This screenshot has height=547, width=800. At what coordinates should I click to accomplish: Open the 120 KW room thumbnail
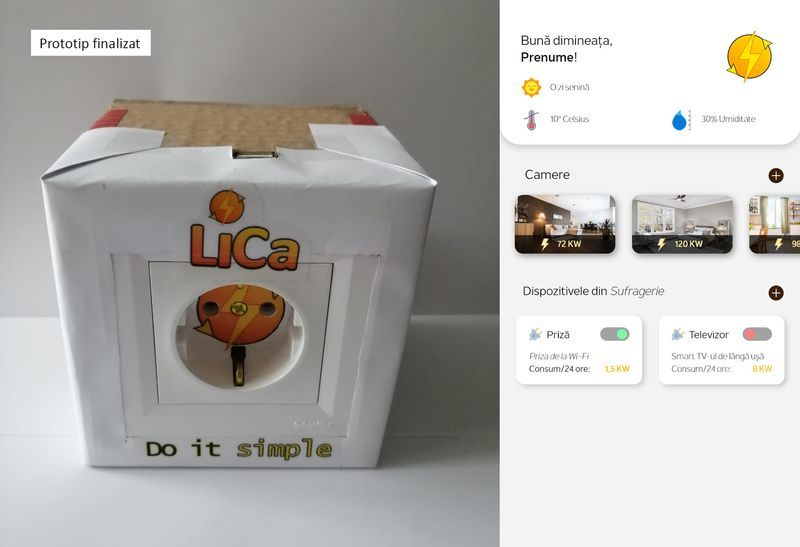(x=683, y=224)
